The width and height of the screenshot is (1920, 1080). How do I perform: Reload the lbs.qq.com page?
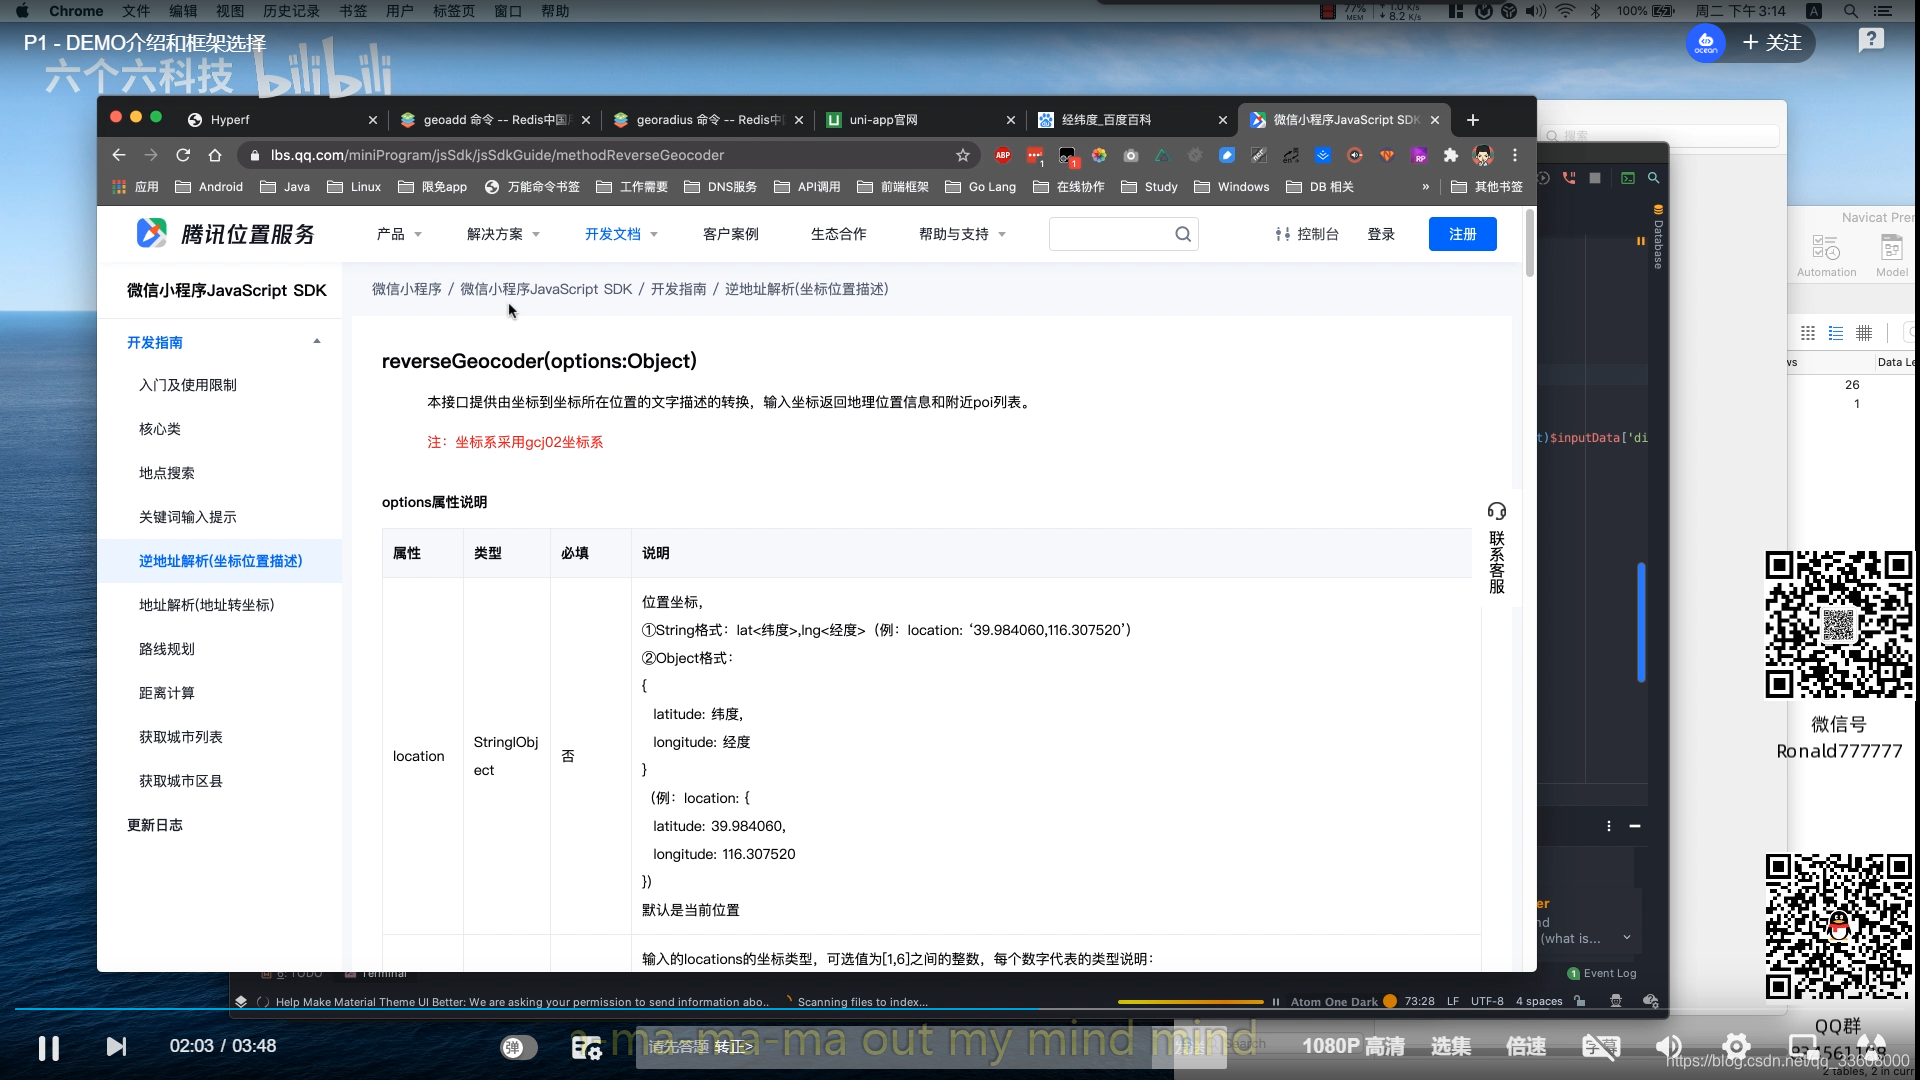click(183, 155)
